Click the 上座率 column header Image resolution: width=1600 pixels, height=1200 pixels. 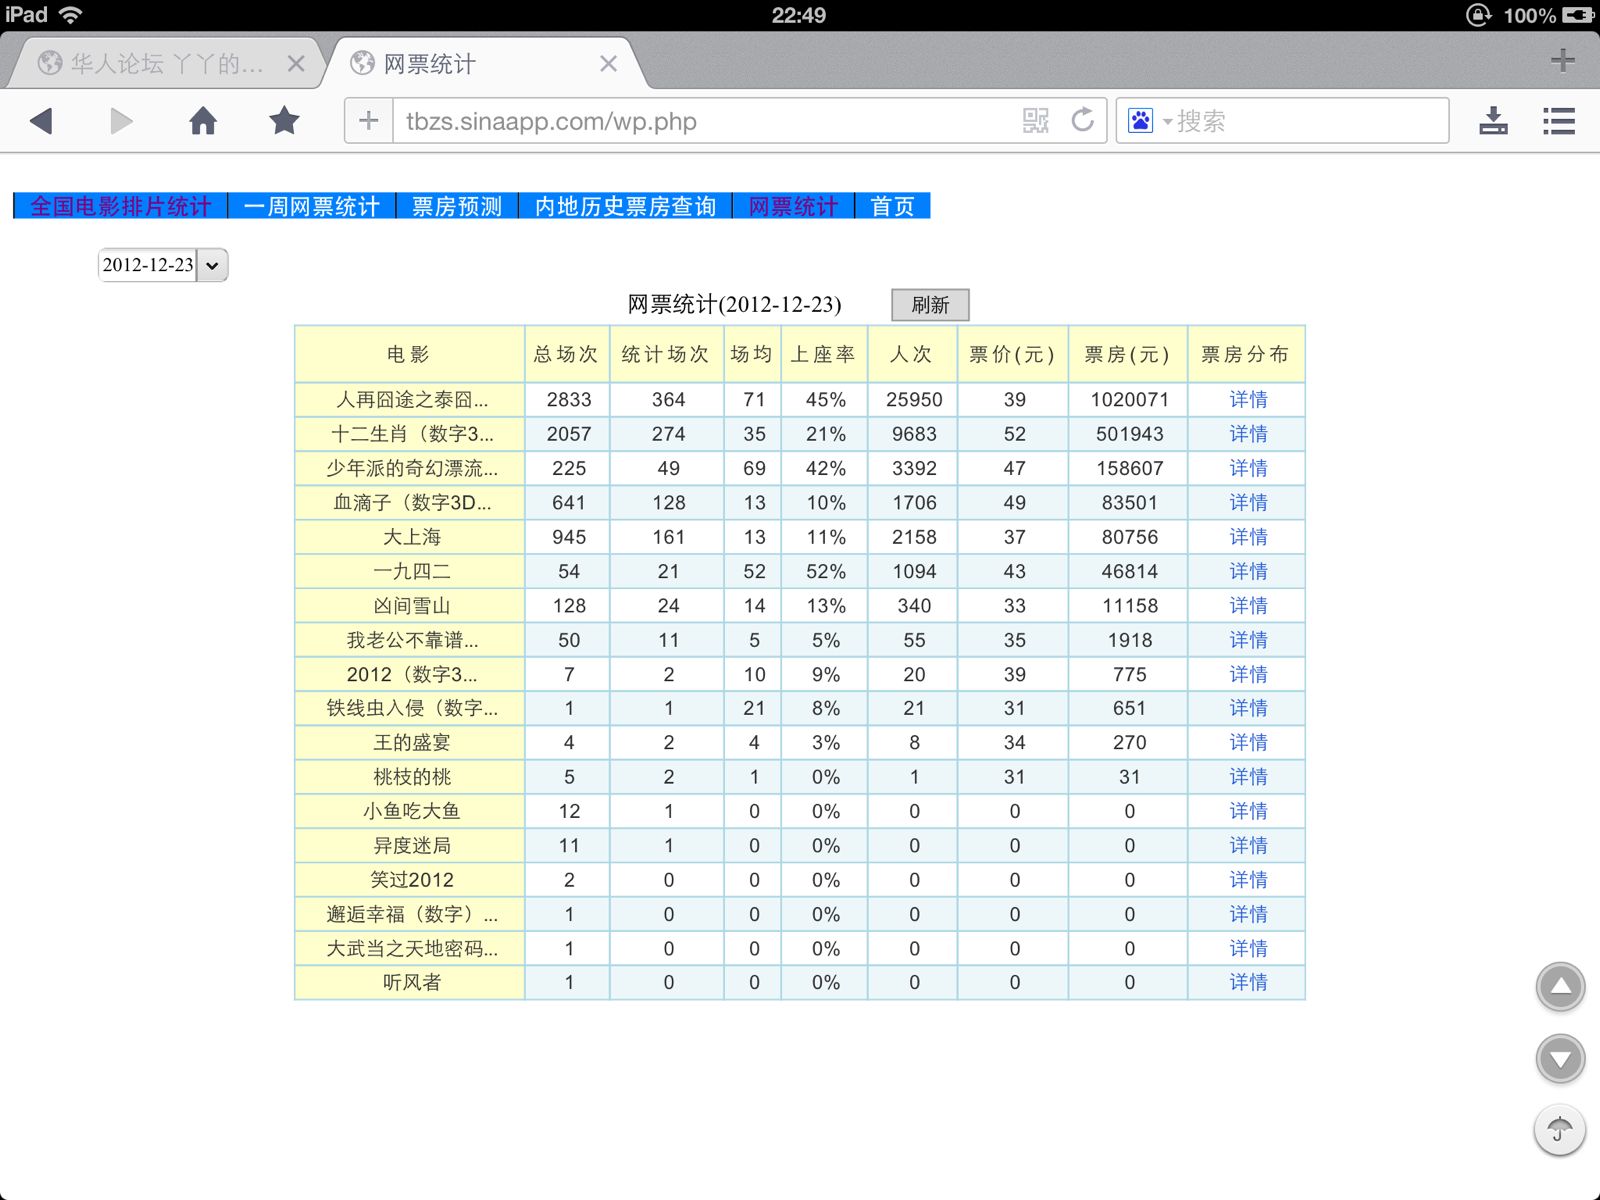(824, 354)
